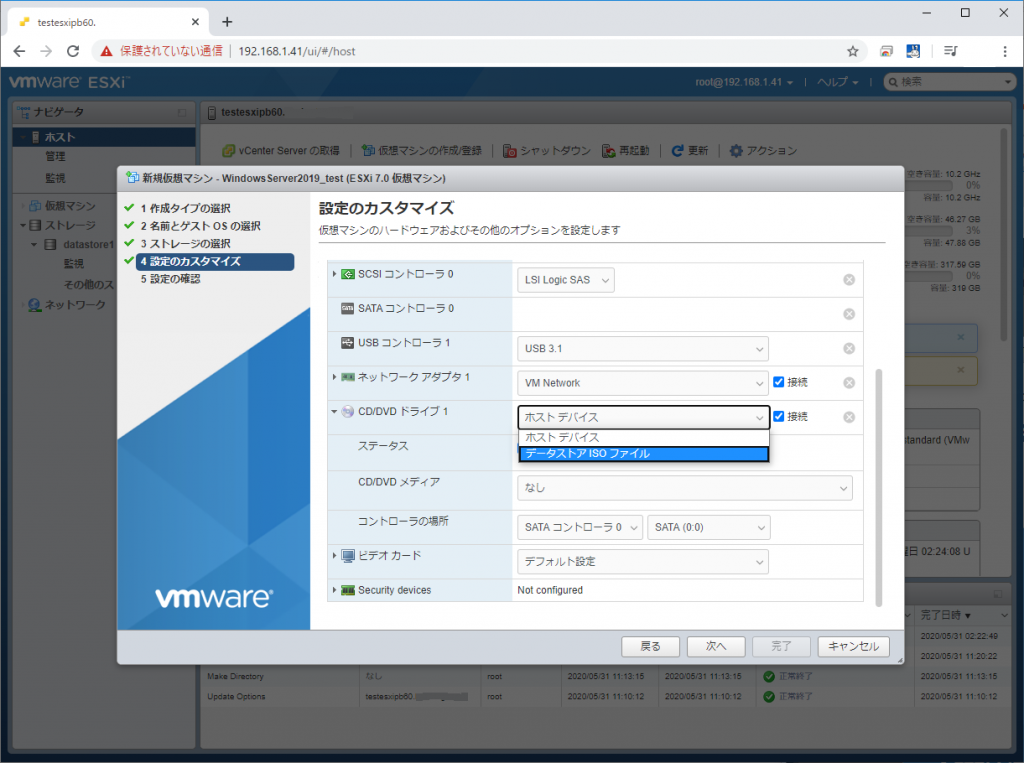Open a new browser tab
1024x763 pixels.
click(x=227, y=22)
